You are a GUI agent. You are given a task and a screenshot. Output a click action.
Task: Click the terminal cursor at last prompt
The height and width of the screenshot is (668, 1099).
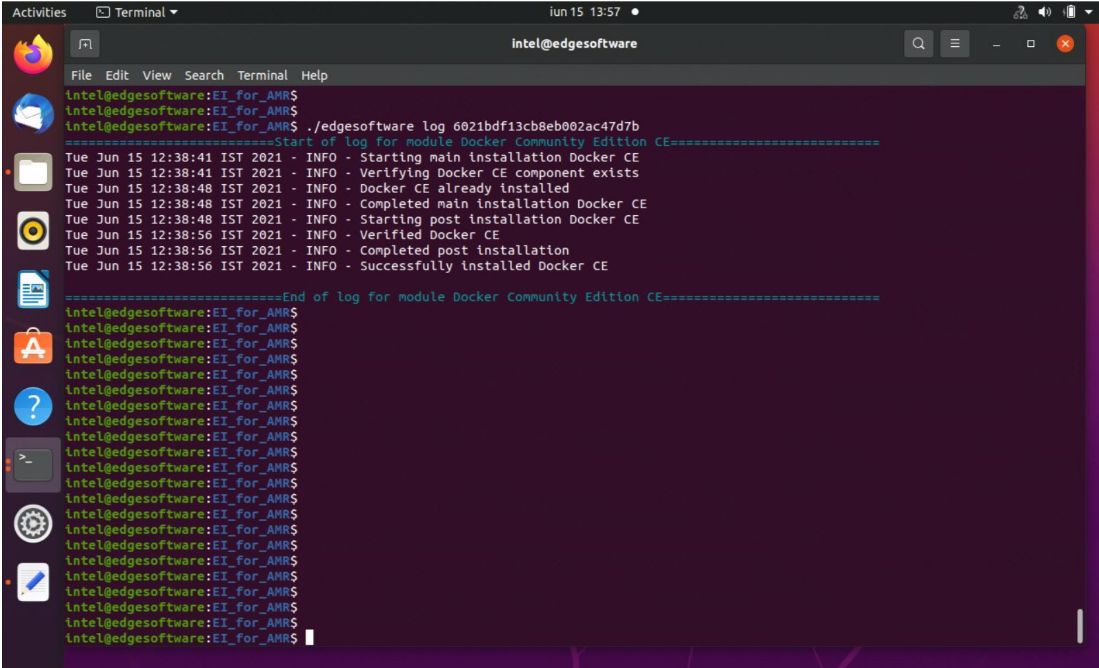[309, 637]
